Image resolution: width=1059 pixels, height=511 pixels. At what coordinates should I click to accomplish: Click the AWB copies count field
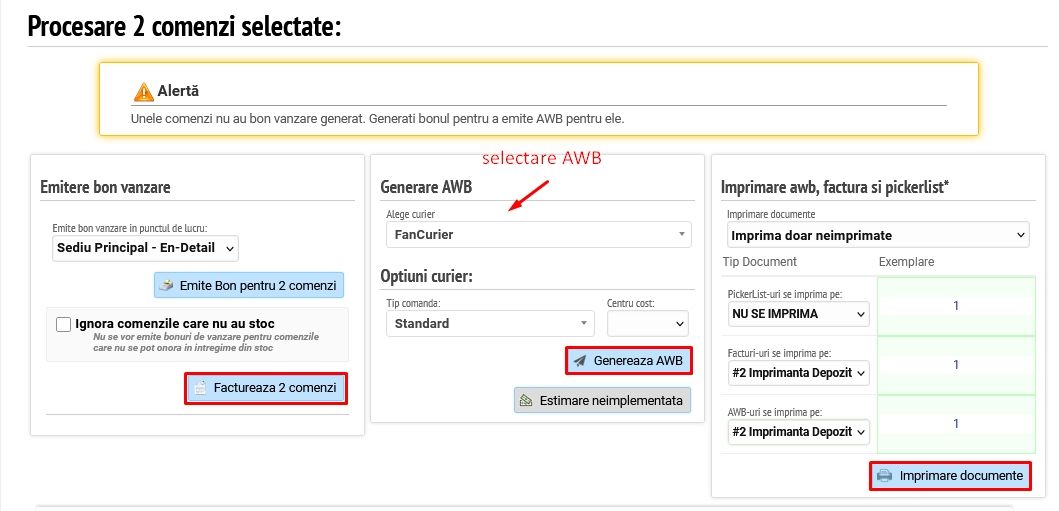[x=955, y=424]
